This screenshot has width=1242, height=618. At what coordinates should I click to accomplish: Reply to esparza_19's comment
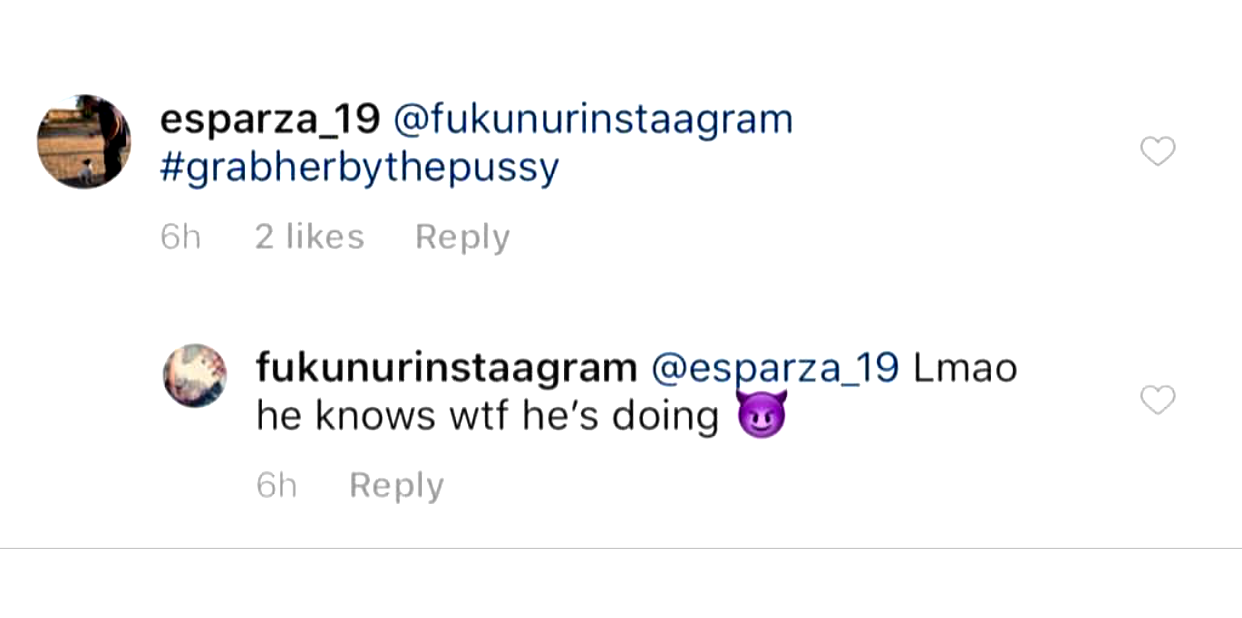[x=462, y=237]
